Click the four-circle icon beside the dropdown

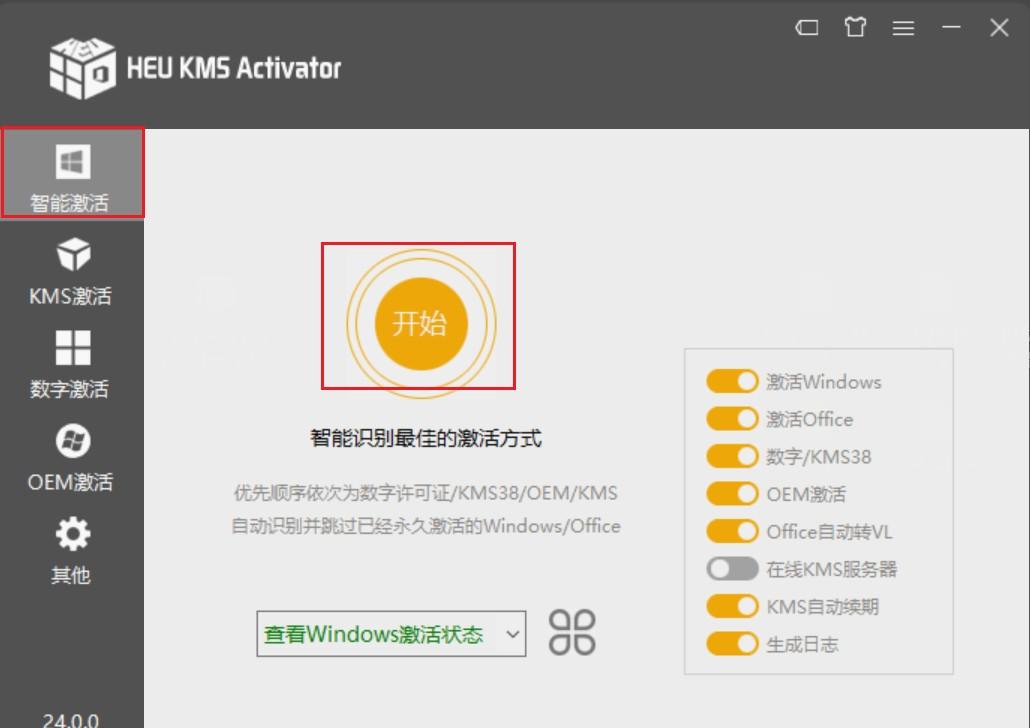pyautogui.click(x=572, y=633)
